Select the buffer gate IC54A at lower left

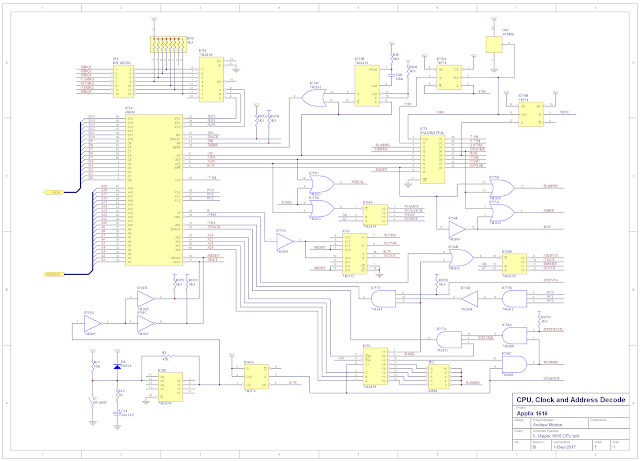pyautogui.click(x=93, y=324)
